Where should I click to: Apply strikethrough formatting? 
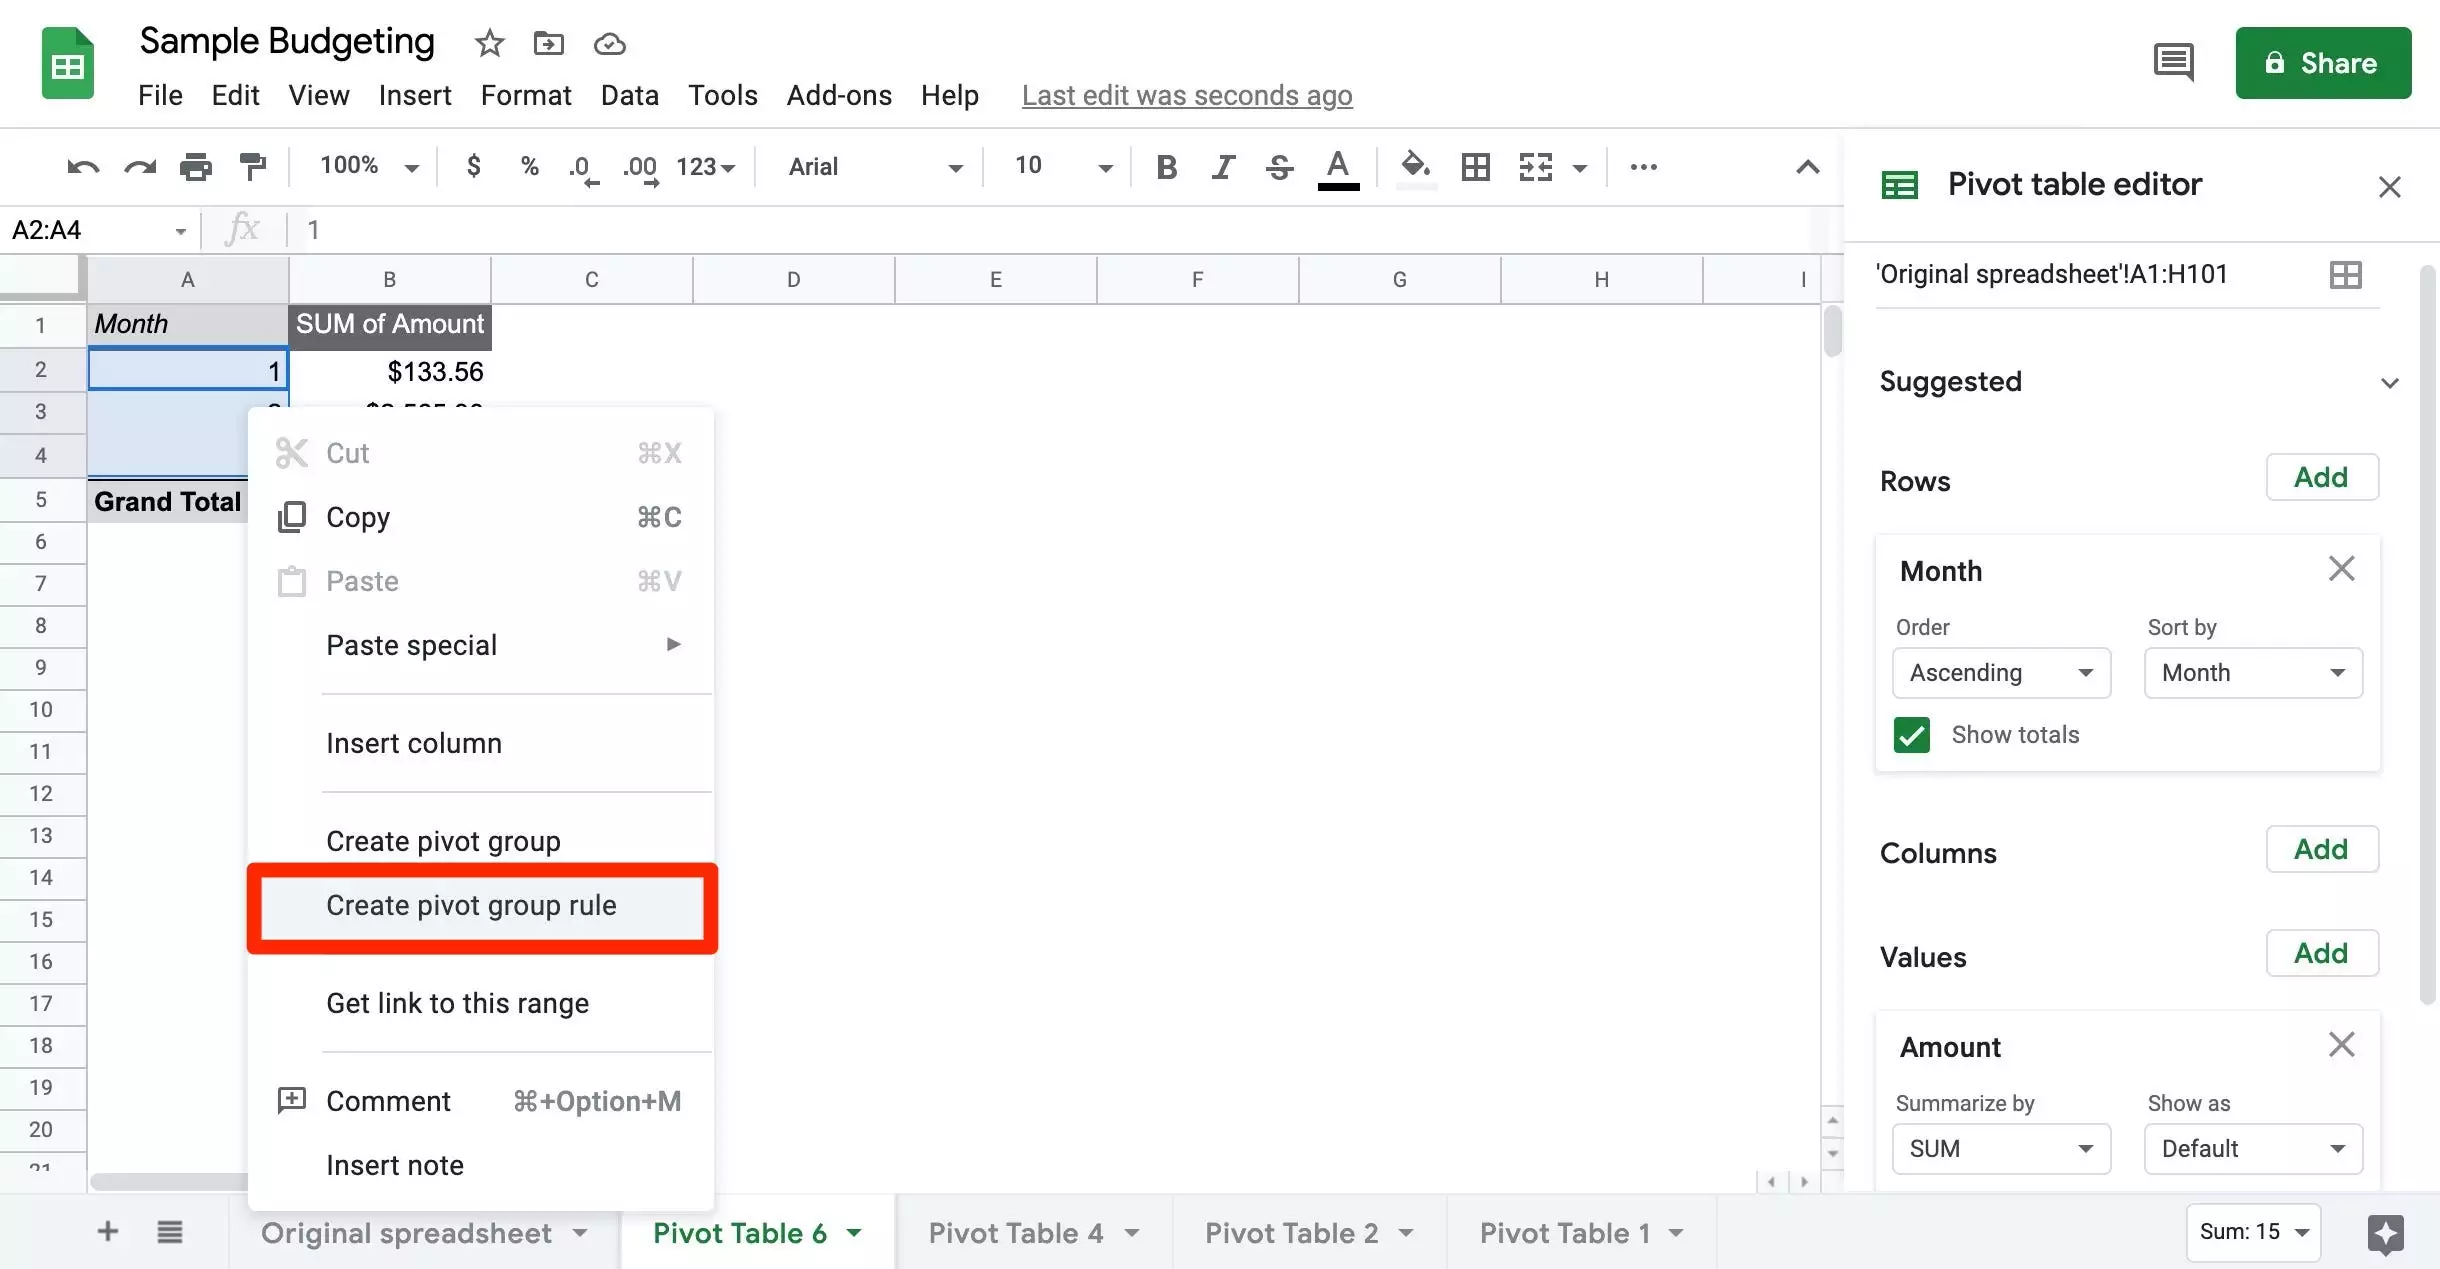[x=1279, y=167]
